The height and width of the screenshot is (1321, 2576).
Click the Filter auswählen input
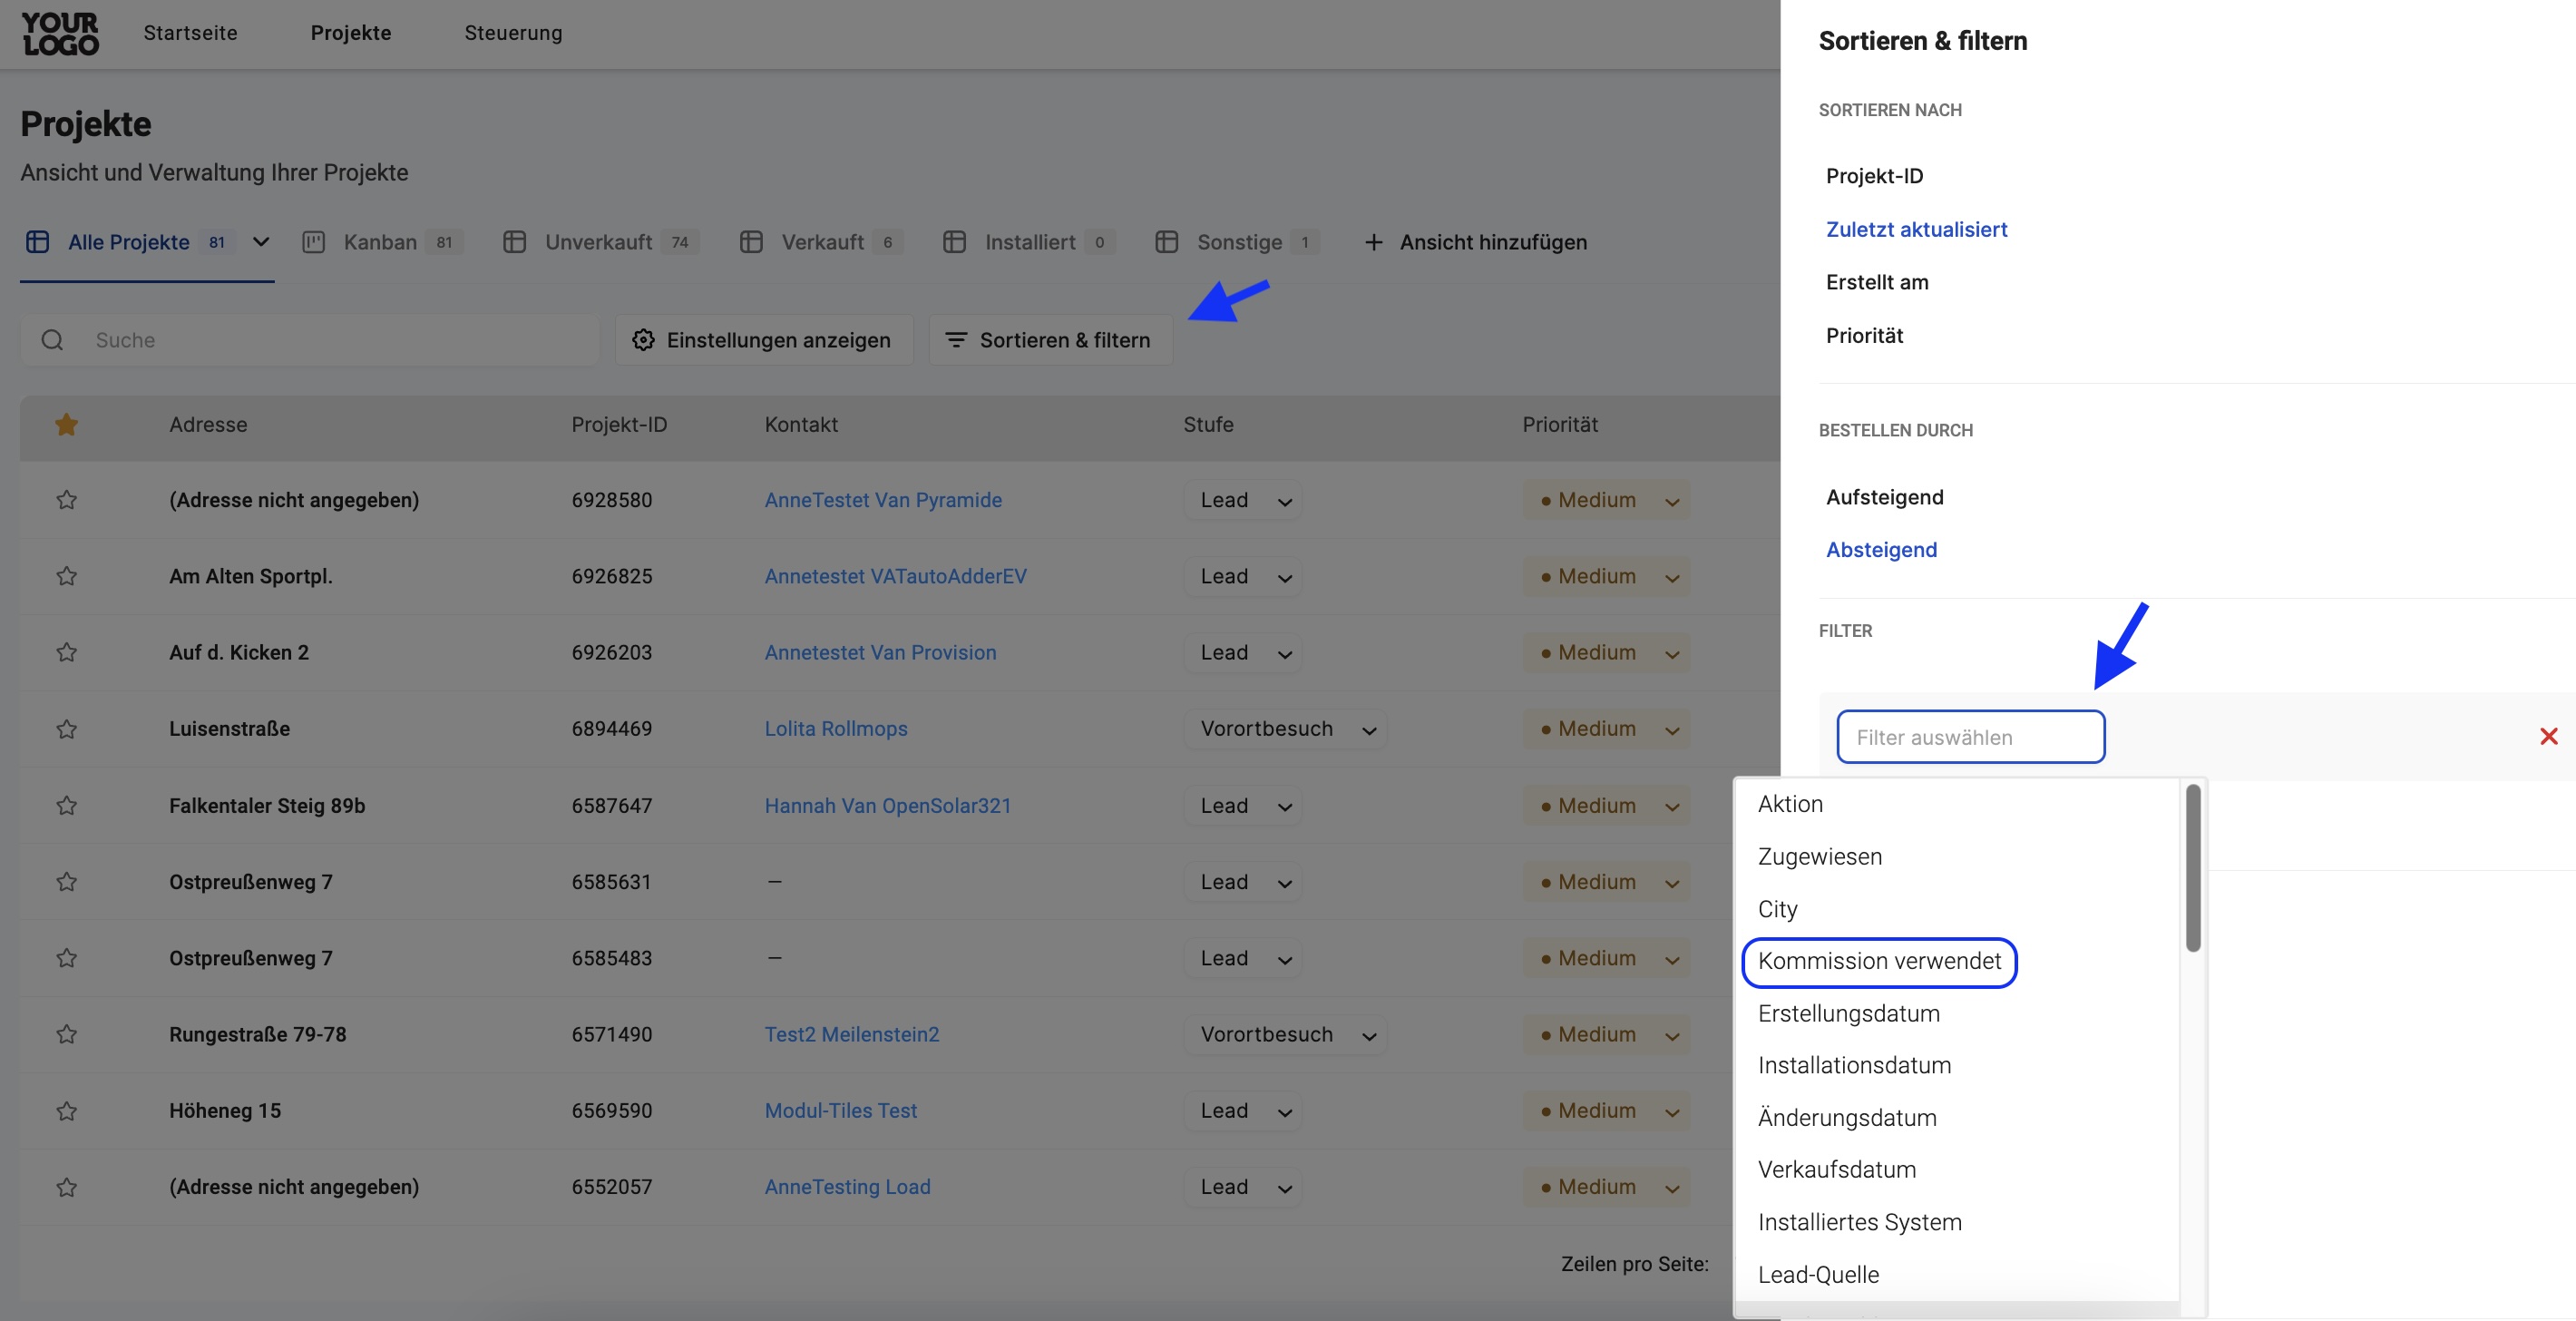pos(1970,737)
